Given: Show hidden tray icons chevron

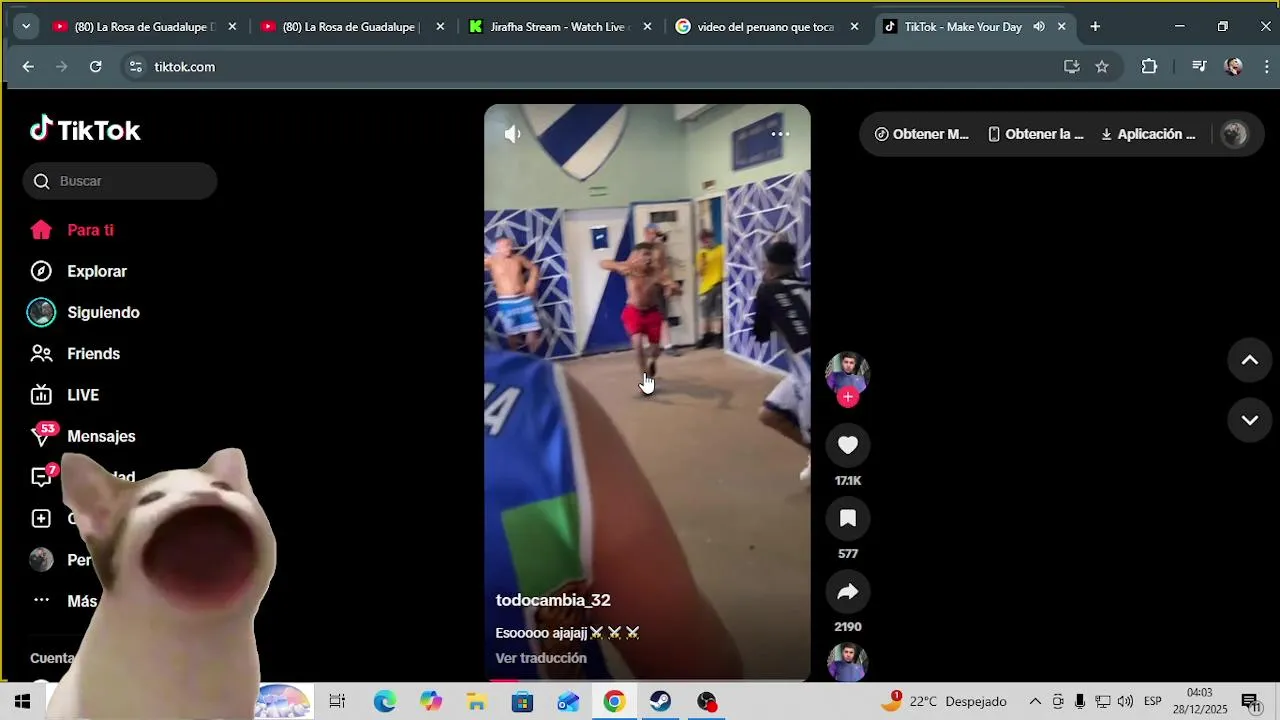Looking at the screenshot, I should [x=1035, y=702].
